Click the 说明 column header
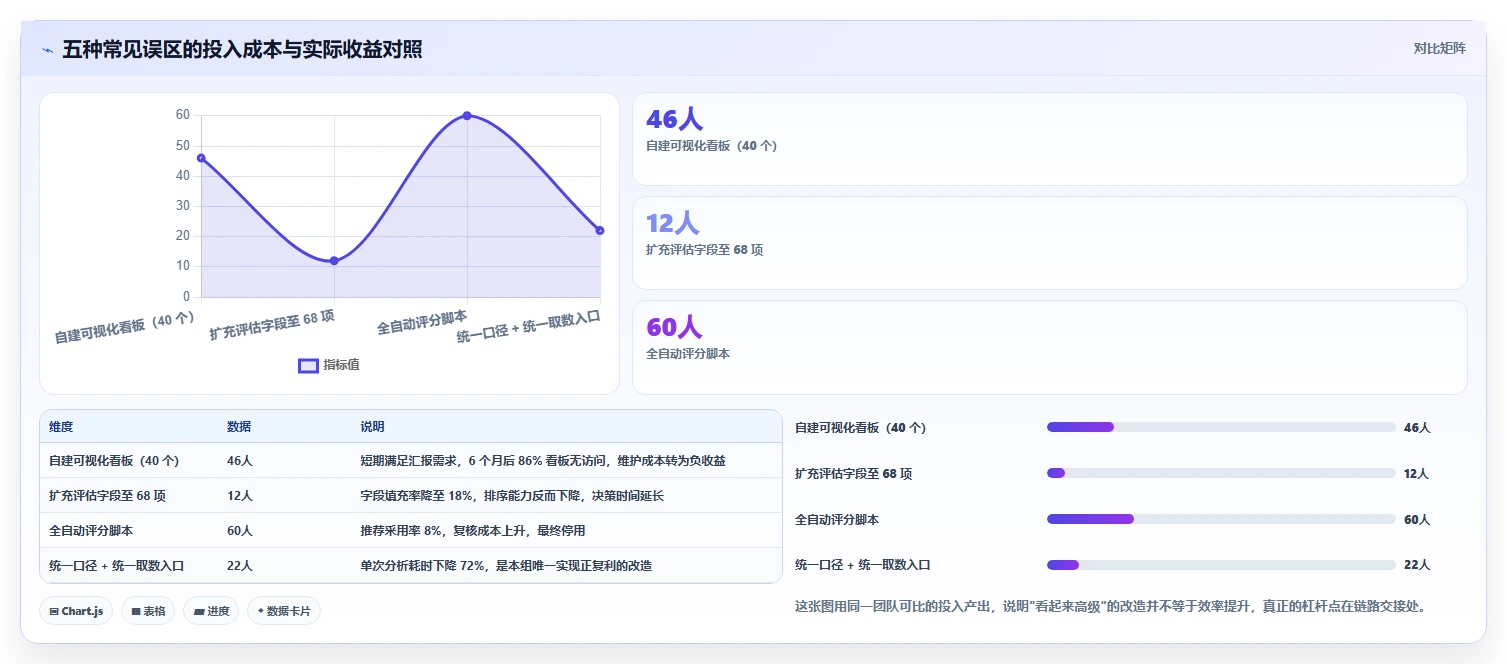The image size is (1507, 664). coord(372,427)
